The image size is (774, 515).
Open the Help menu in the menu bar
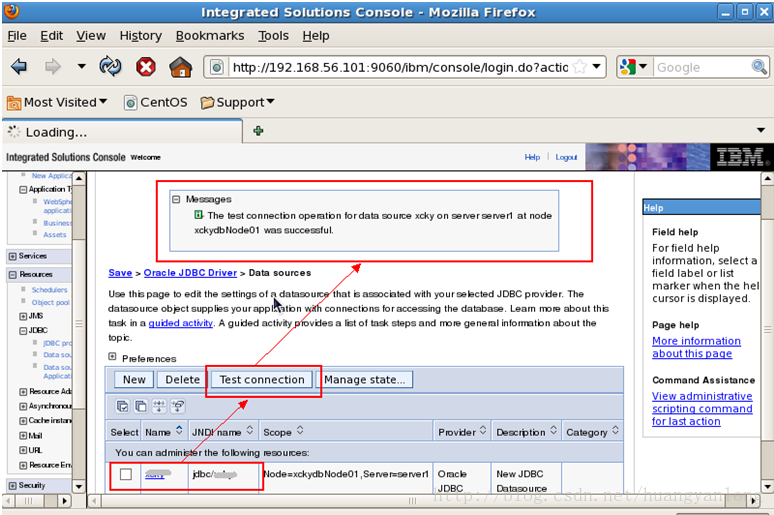(x=316, y=36)
